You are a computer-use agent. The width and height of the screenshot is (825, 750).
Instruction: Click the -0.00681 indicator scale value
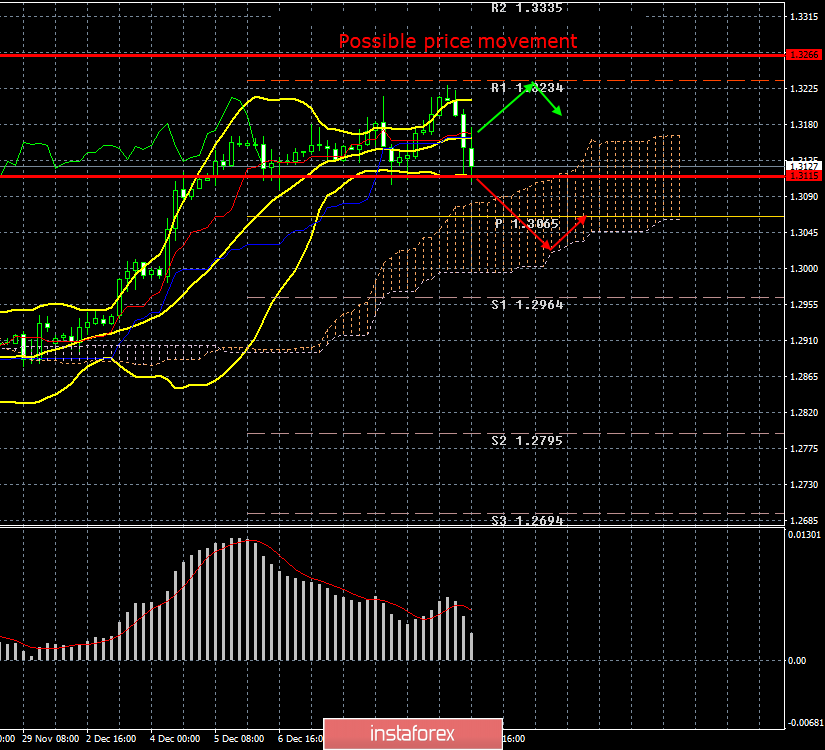pos(804,723)
